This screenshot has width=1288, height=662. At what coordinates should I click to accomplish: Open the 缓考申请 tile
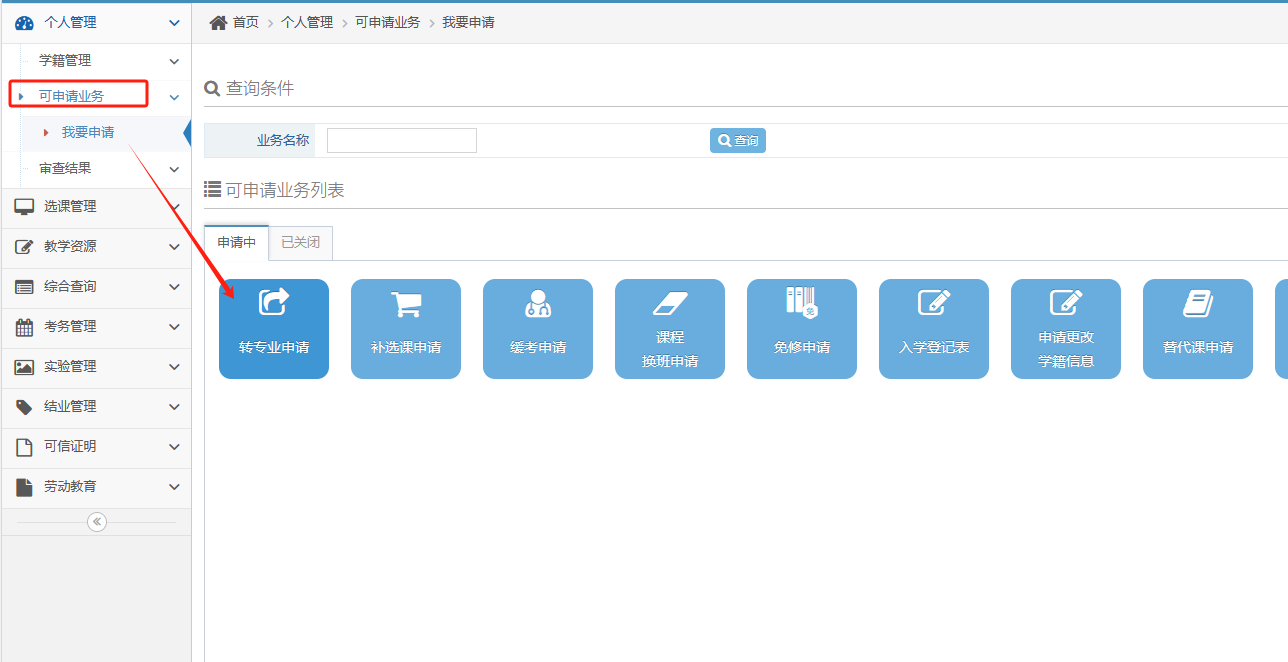pos(537,329)
